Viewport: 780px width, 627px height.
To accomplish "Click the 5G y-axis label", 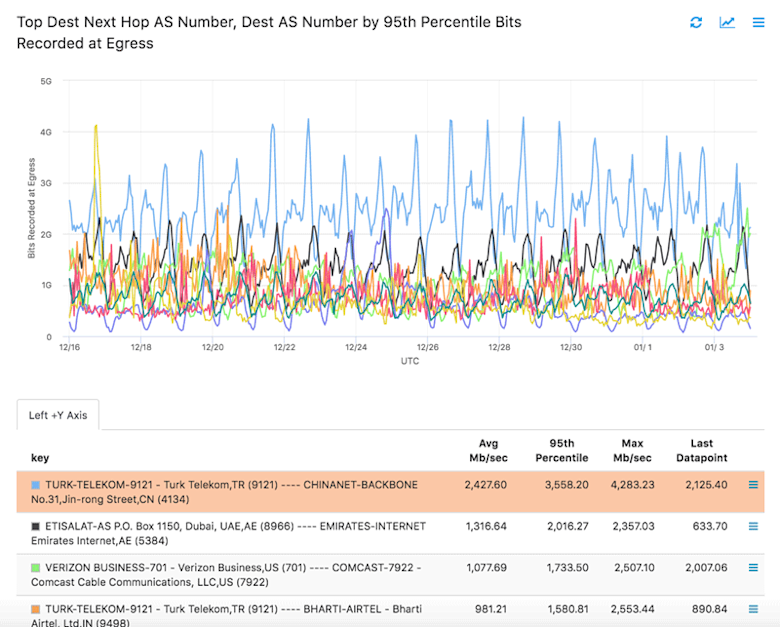I will click(46, 81).
